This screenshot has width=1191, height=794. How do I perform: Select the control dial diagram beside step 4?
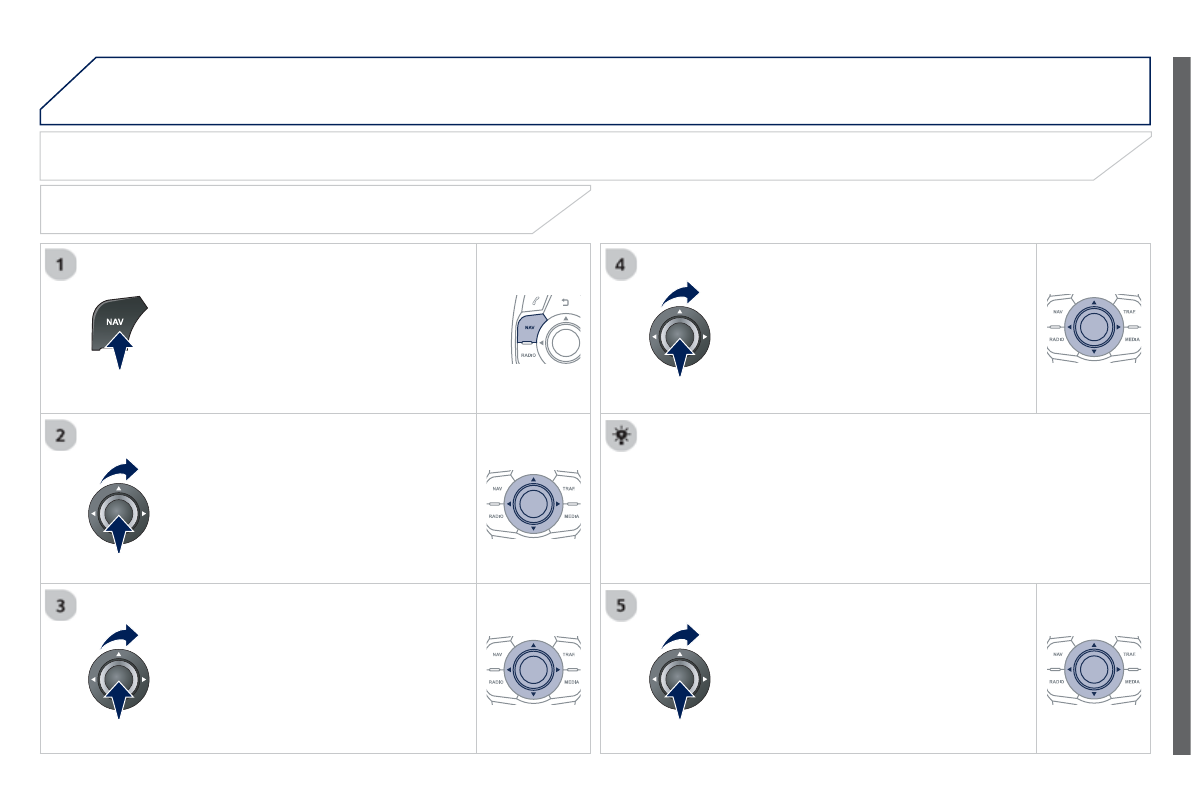pos(1093,327)
